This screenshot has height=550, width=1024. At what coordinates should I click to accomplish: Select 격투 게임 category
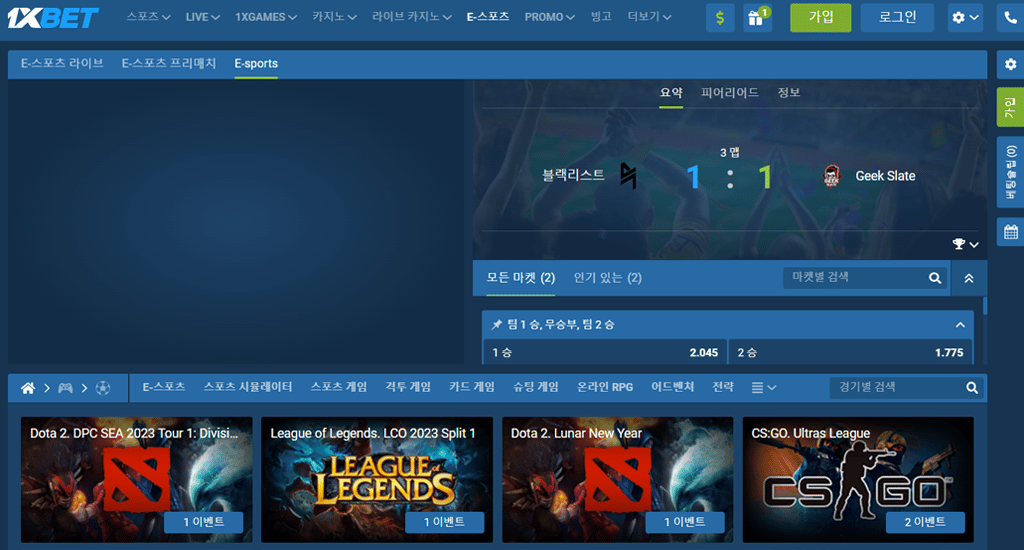click(408, 387)
